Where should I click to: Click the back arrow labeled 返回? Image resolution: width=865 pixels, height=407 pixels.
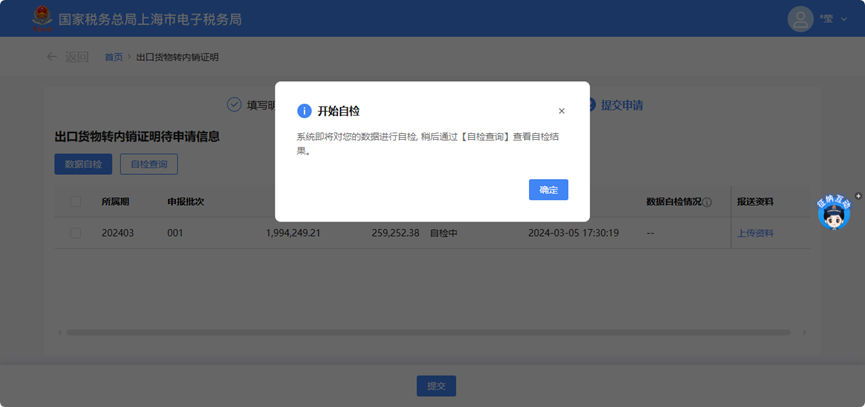[67, 57]
